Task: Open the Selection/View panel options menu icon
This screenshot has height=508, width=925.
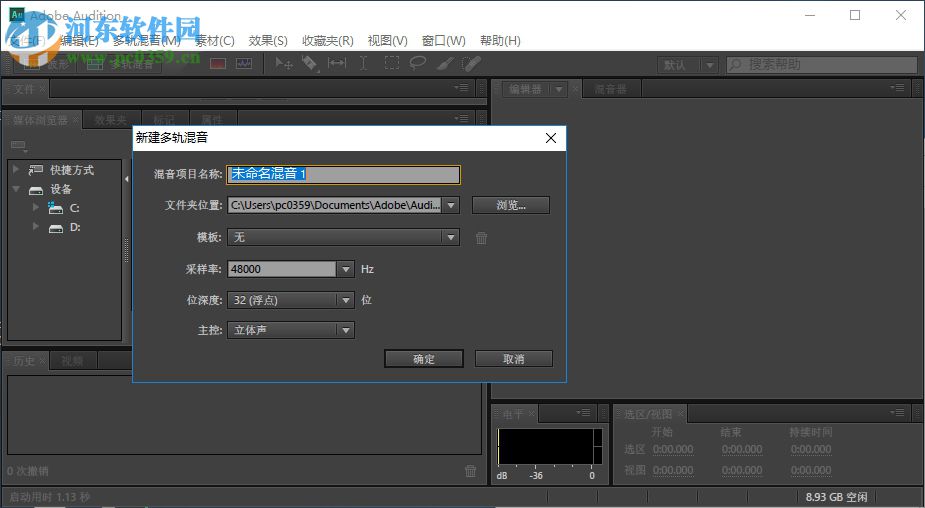Action: coord(897,412)
